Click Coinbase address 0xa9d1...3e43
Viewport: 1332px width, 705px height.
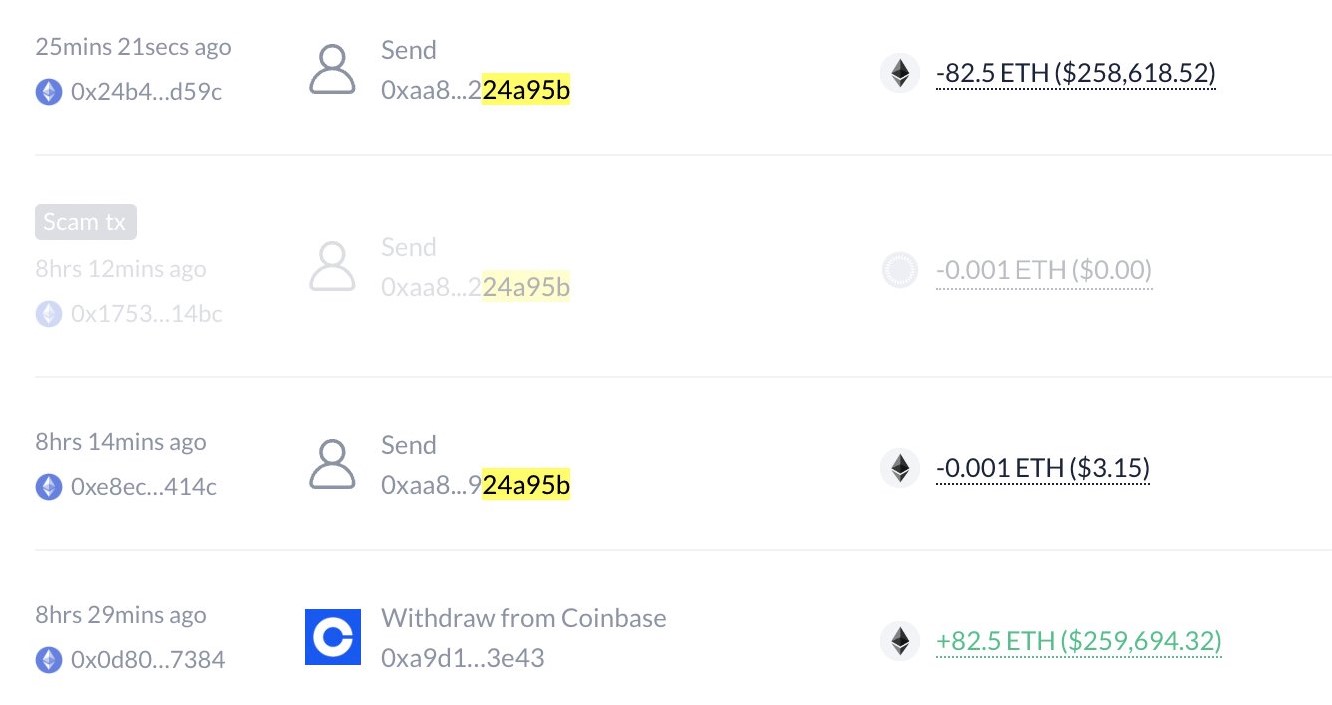pos(463,658)
